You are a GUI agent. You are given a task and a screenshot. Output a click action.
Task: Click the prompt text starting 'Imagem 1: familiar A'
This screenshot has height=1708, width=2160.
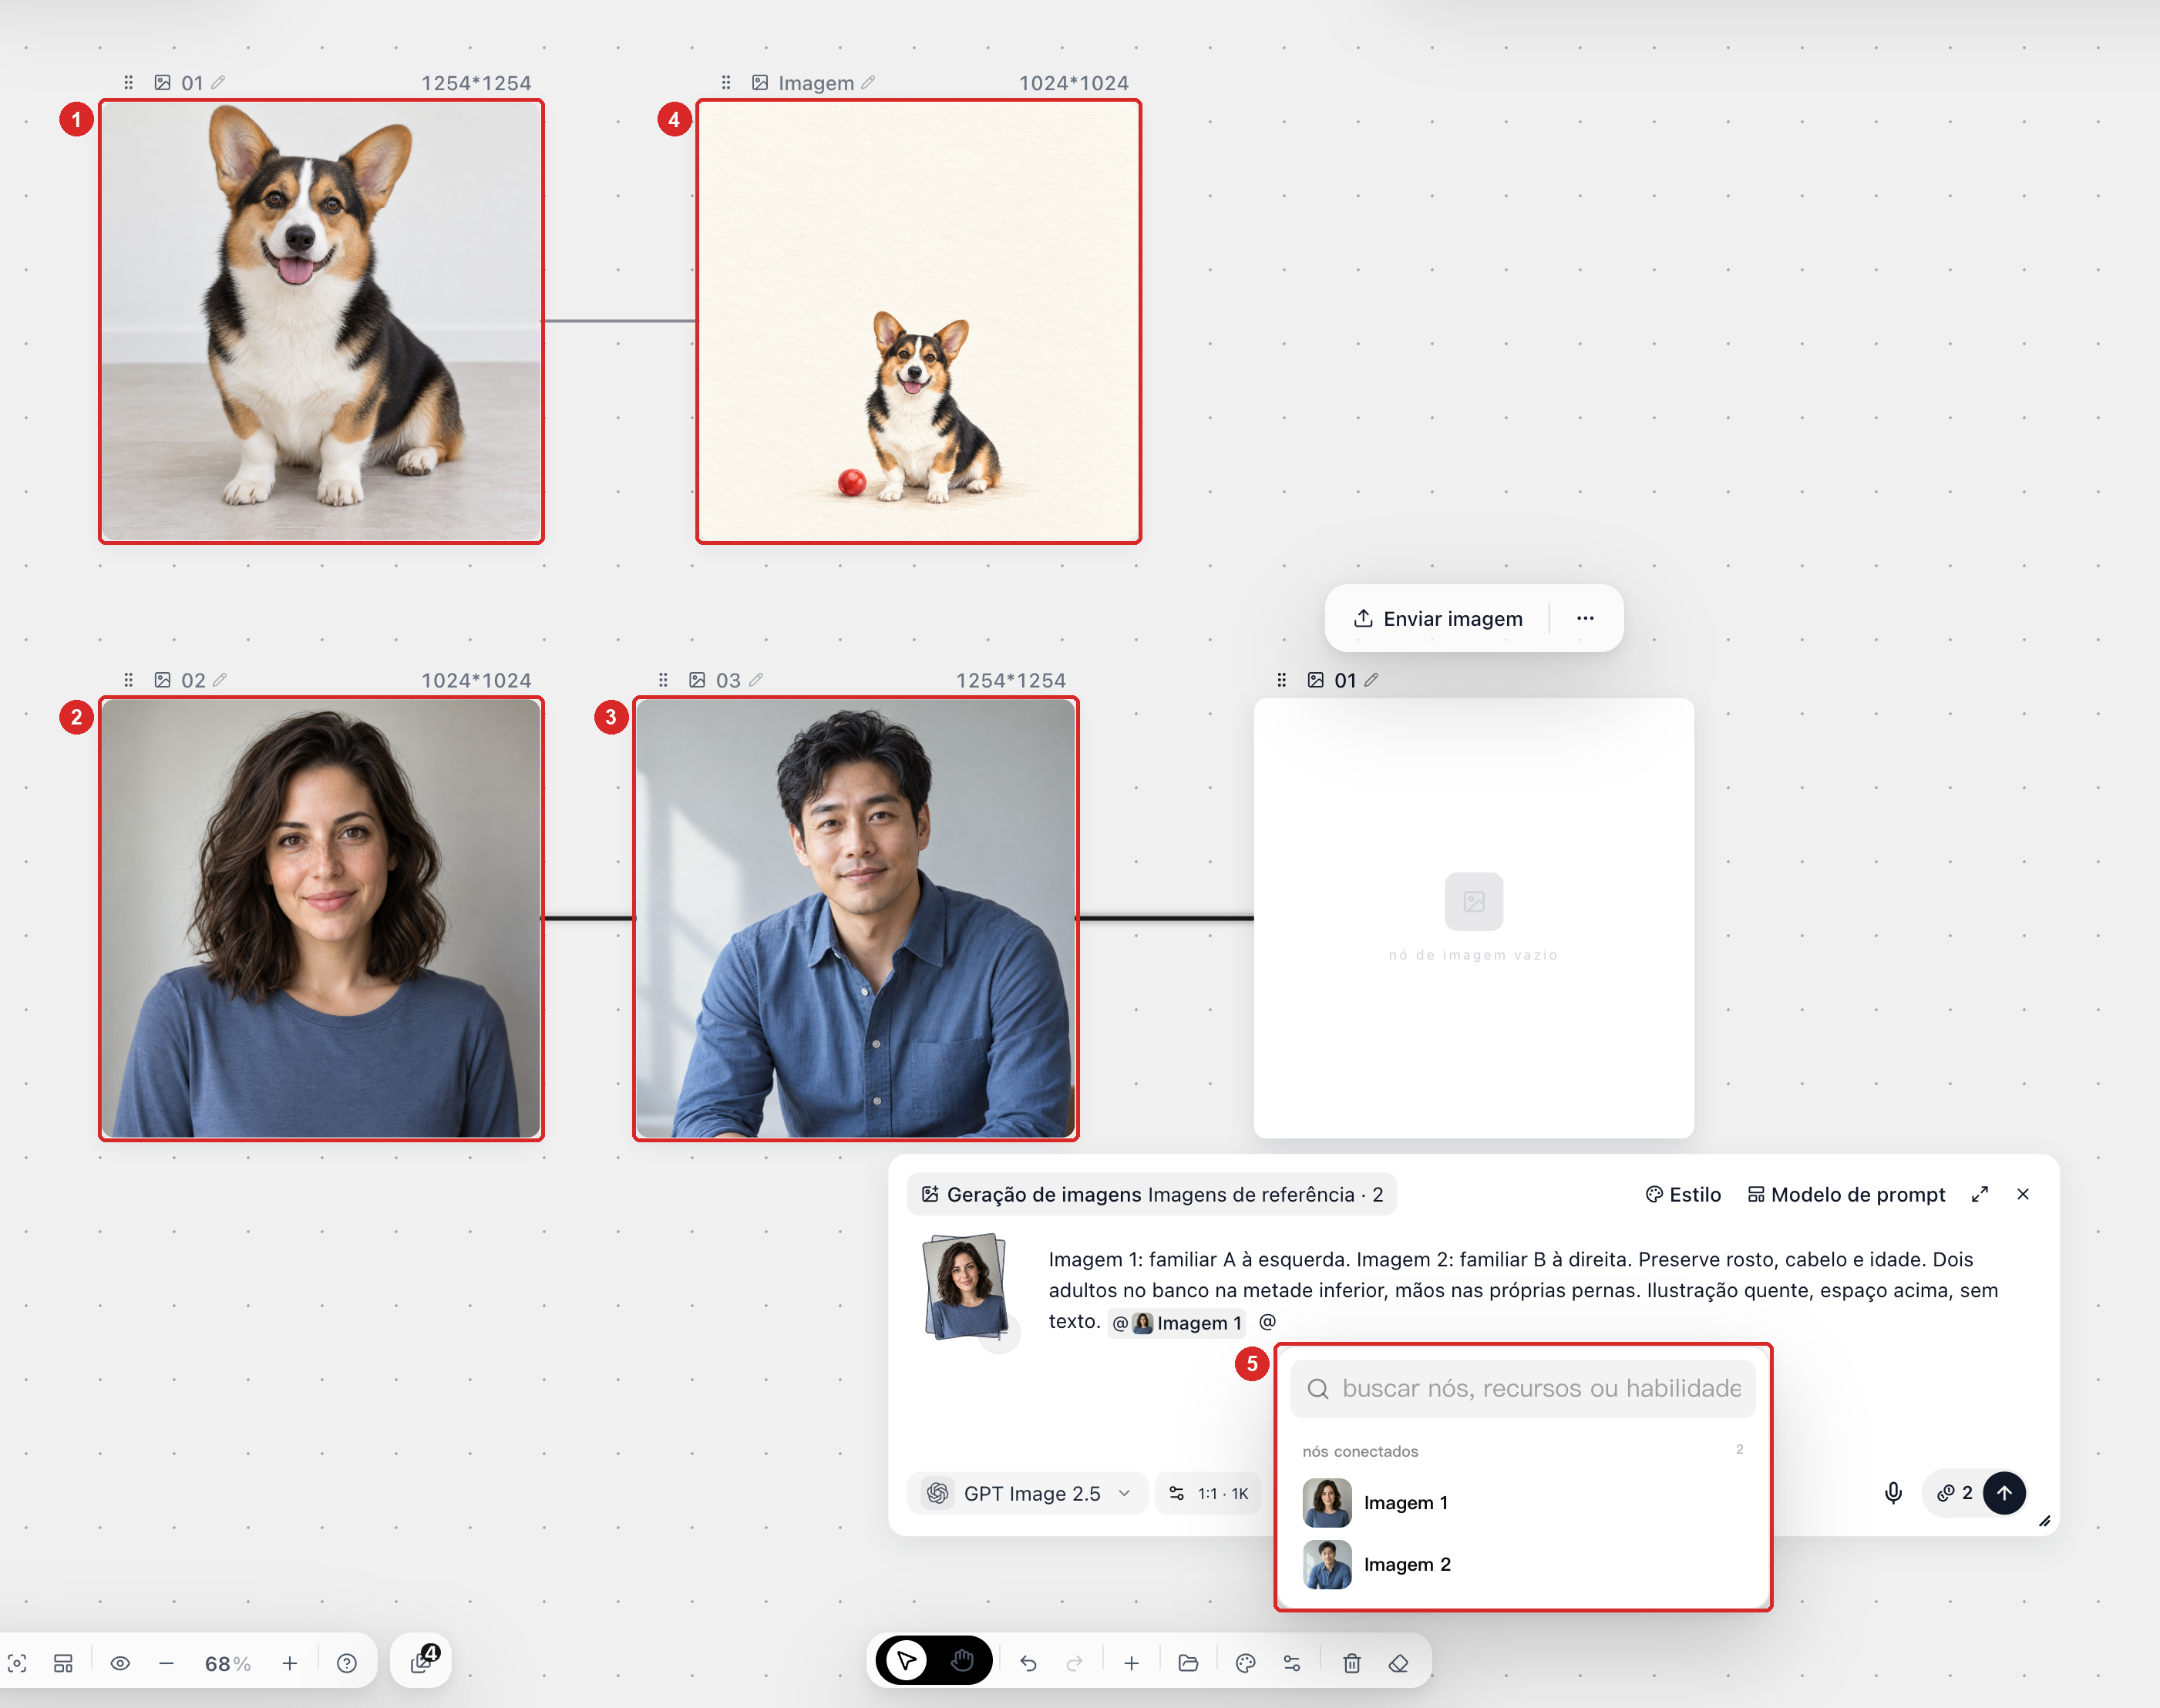(x=1523, y=1290)
